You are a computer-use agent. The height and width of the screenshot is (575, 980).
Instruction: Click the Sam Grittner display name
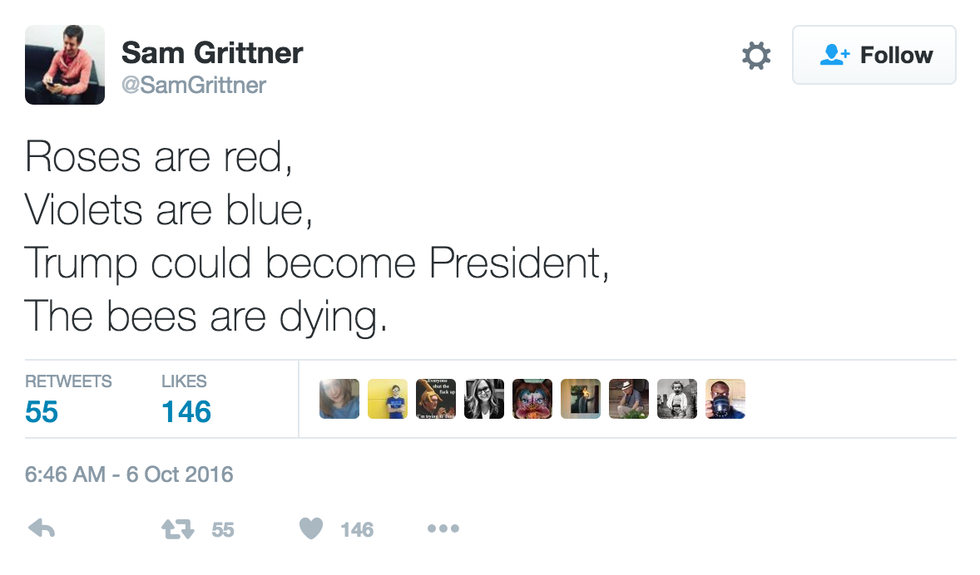pyautogui.click(x=212, y=52)
